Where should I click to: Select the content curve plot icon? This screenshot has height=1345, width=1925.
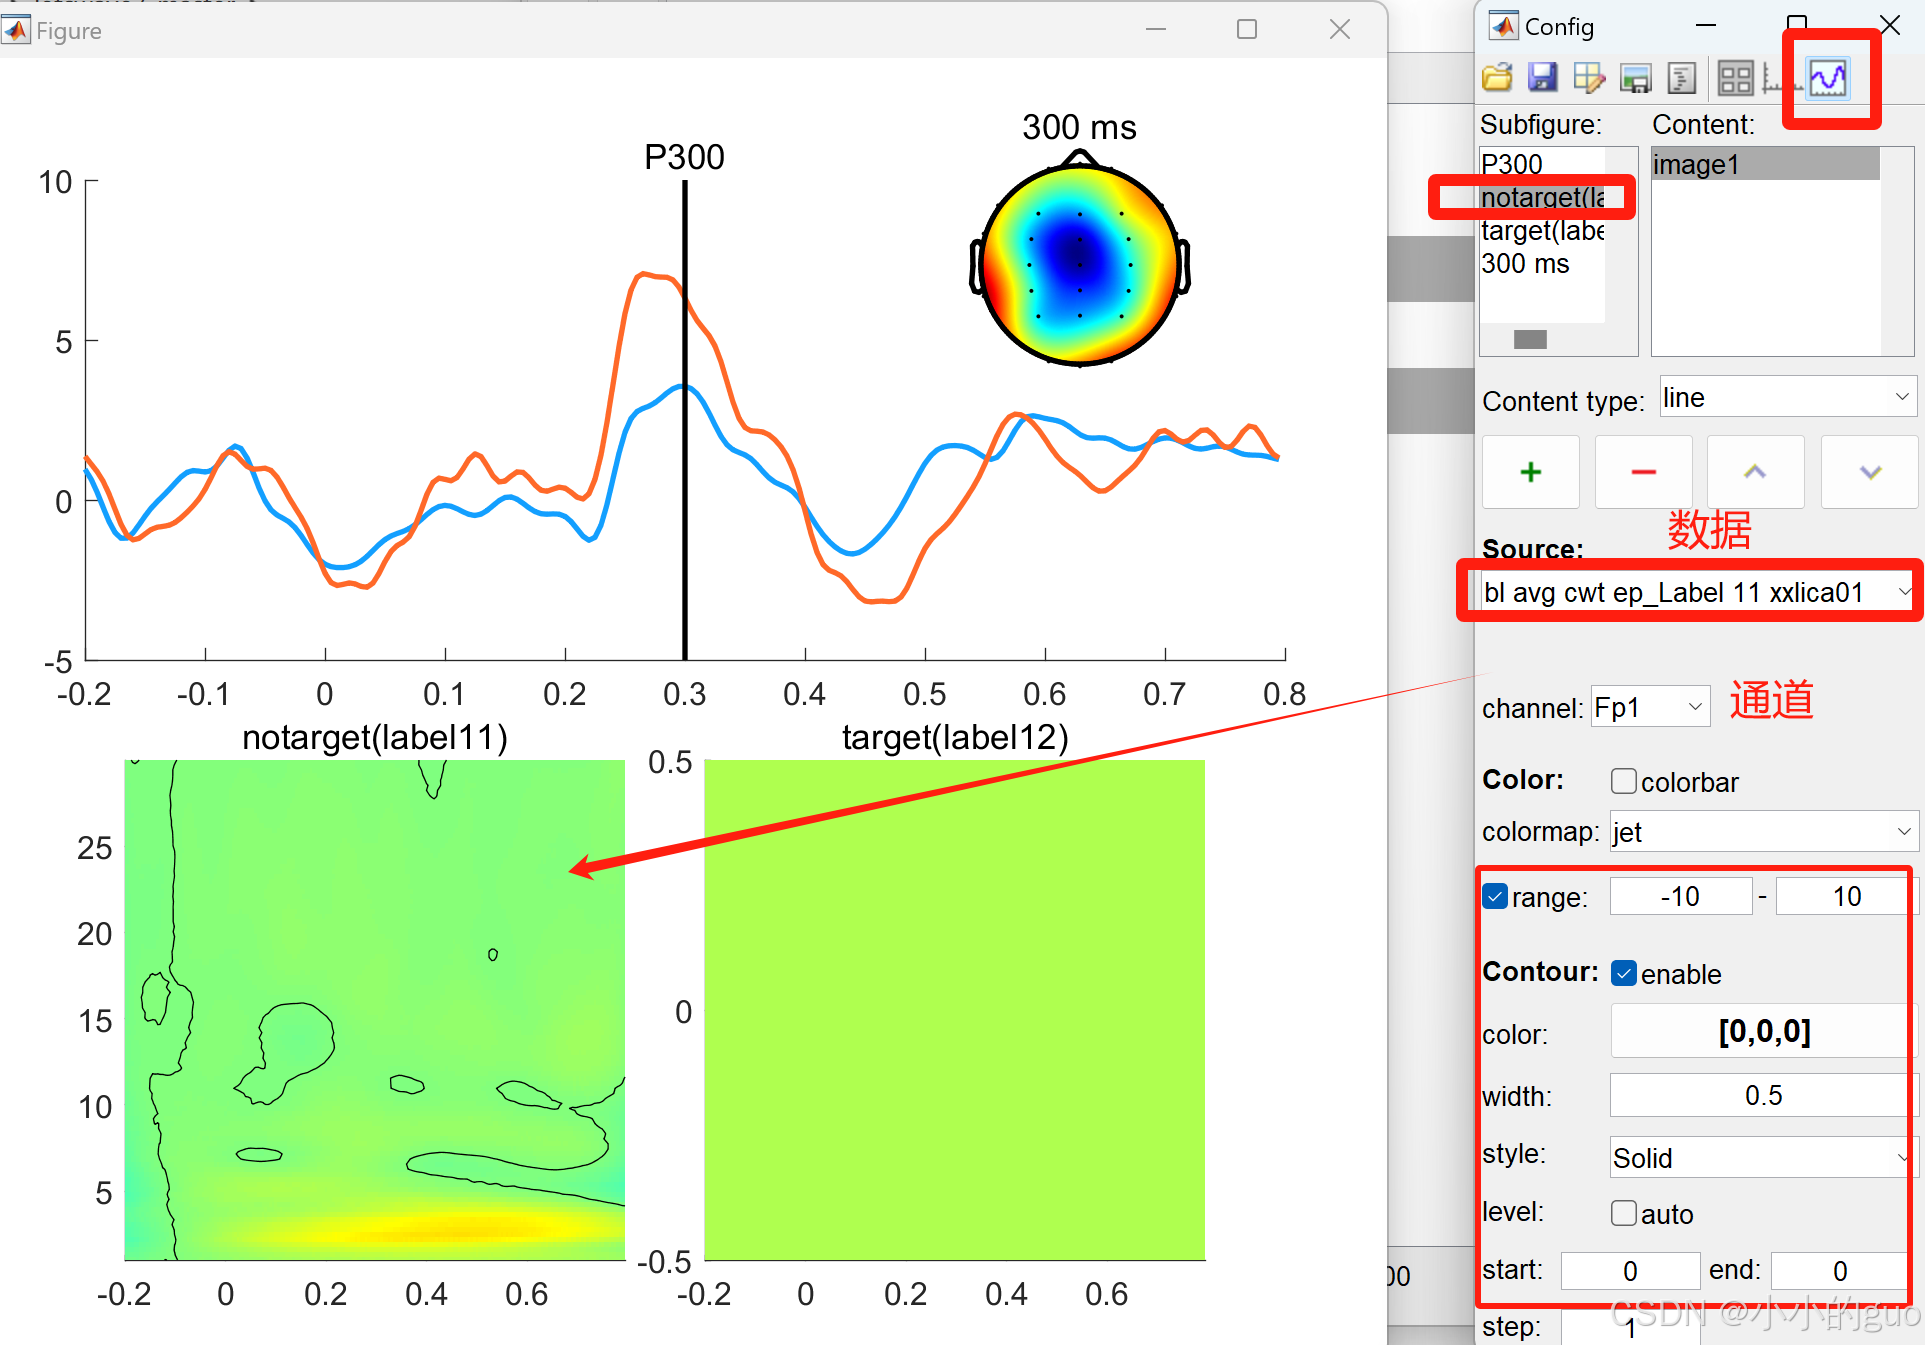point(1828,78)
